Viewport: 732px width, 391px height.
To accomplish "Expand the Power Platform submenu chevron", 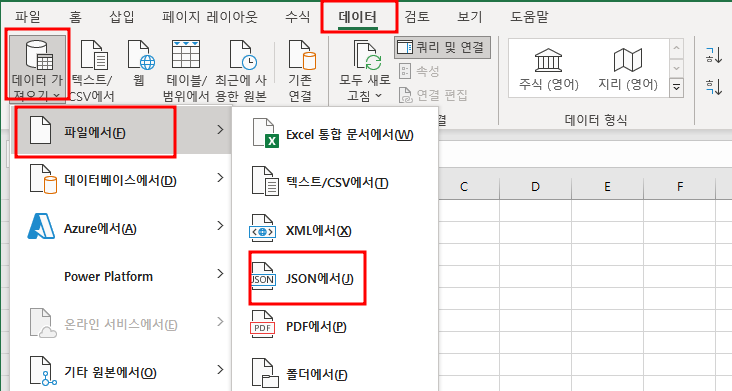I will [x=220, y=274].
